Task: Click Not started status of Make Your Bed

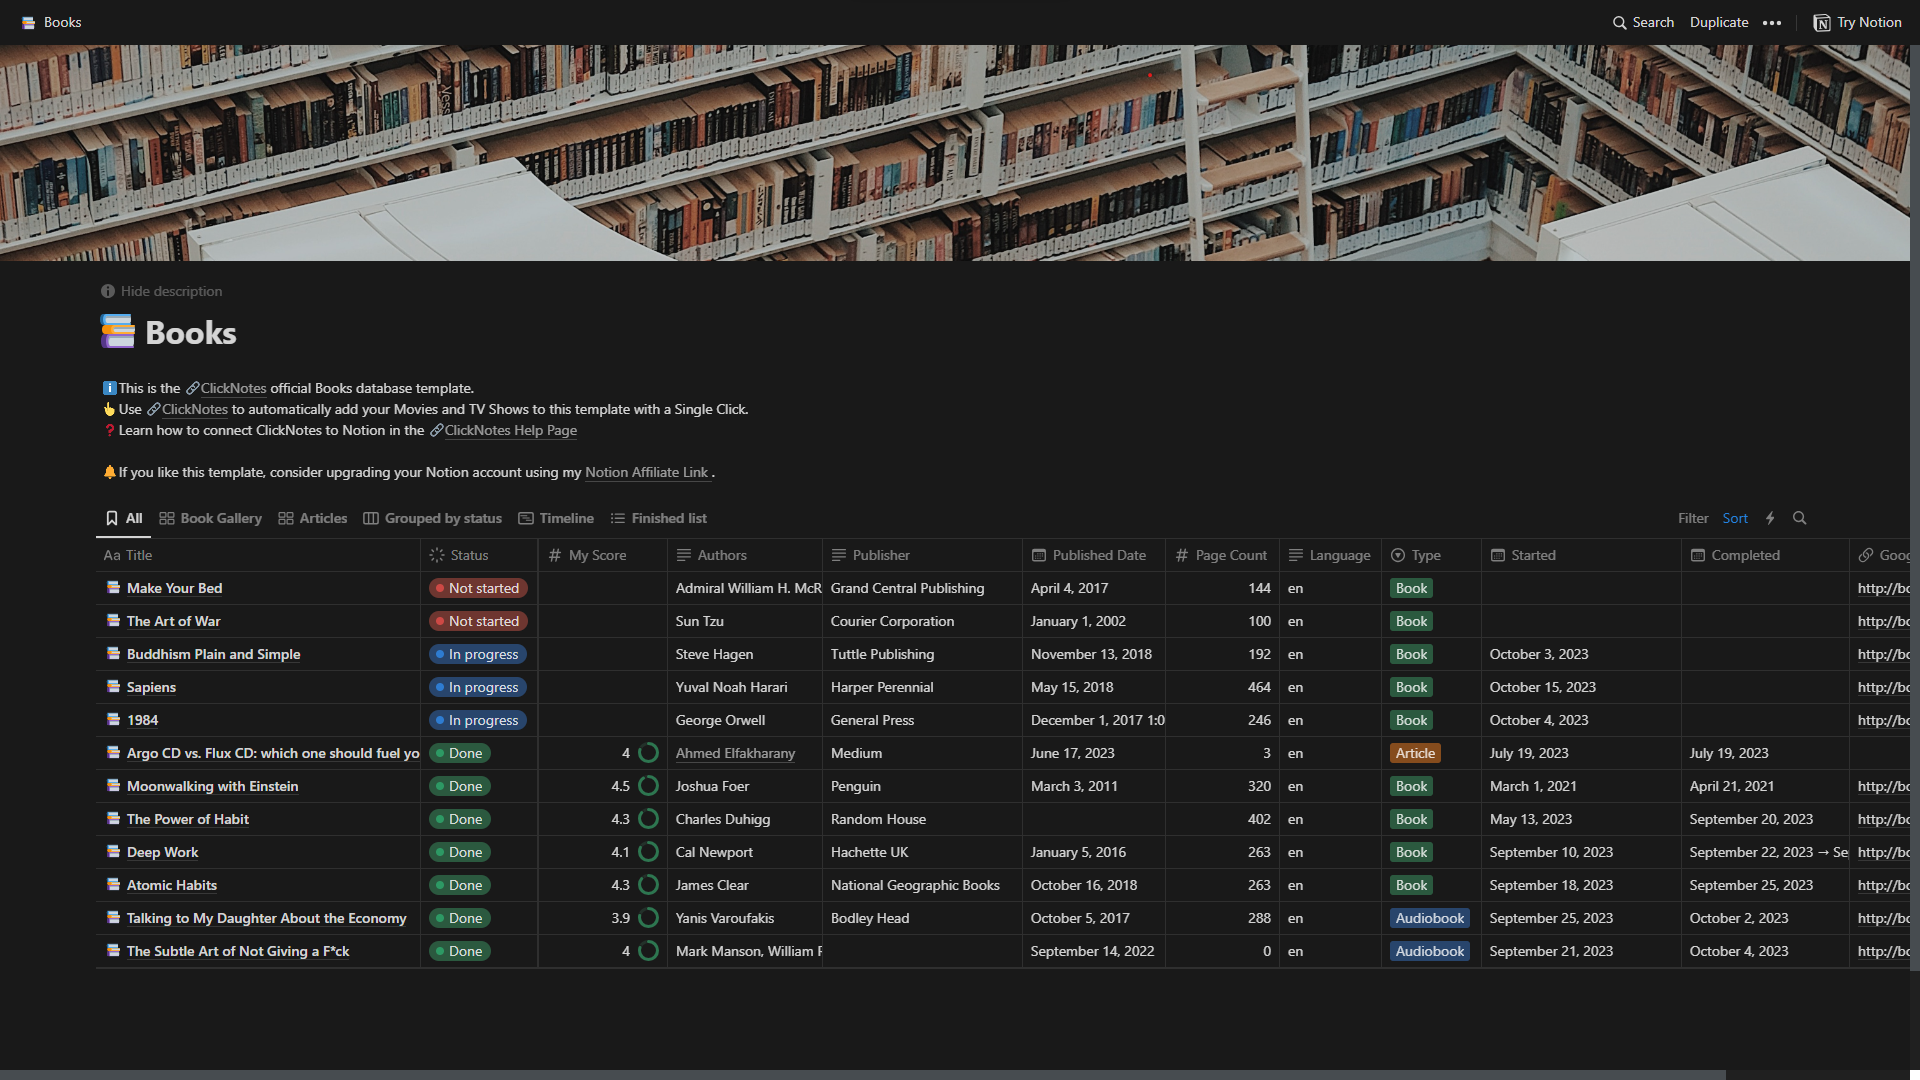Action: (478, 588)
